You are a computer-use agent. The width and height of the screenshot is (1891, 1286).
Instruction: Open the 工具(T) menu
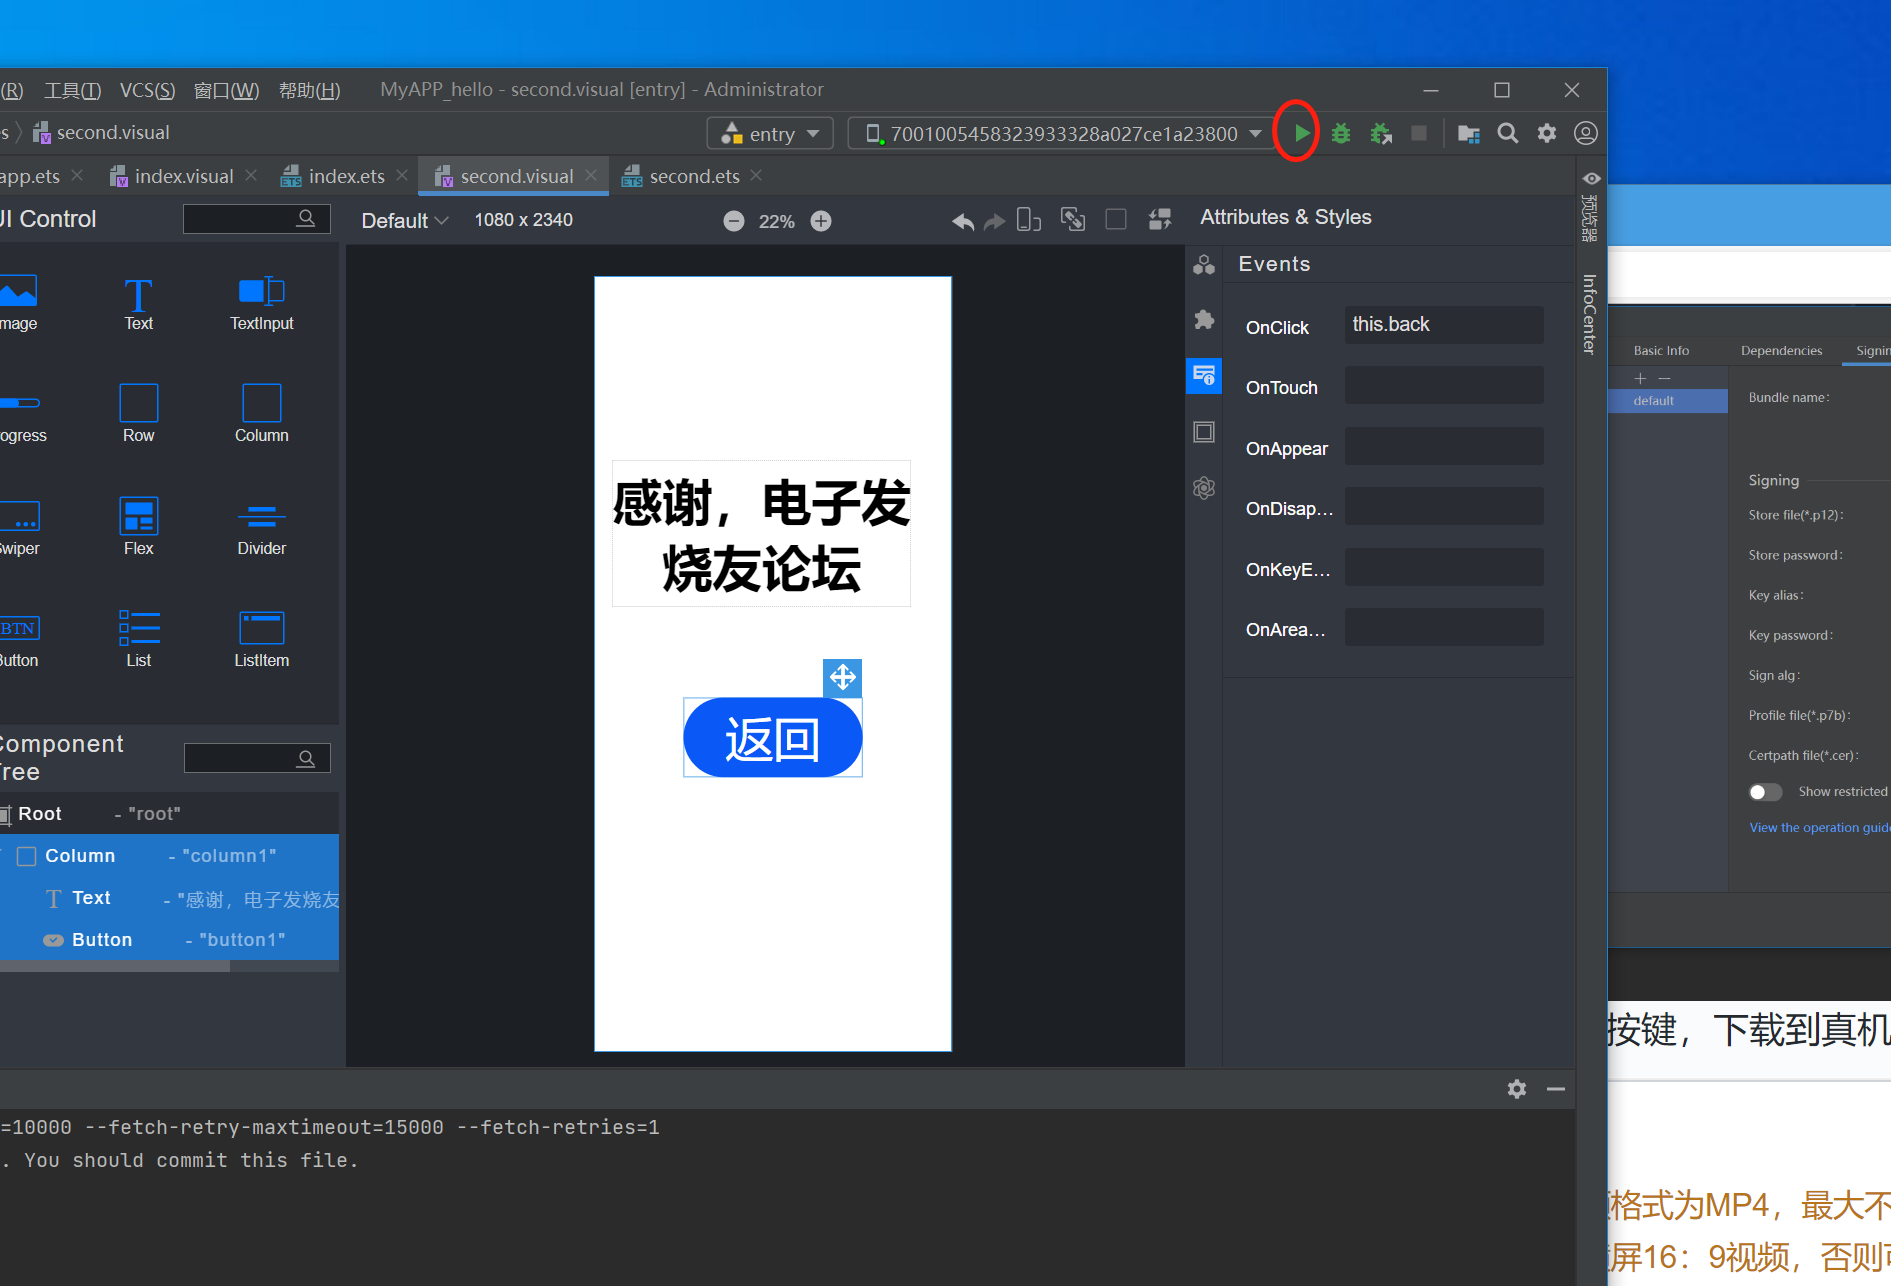(73, 90)
